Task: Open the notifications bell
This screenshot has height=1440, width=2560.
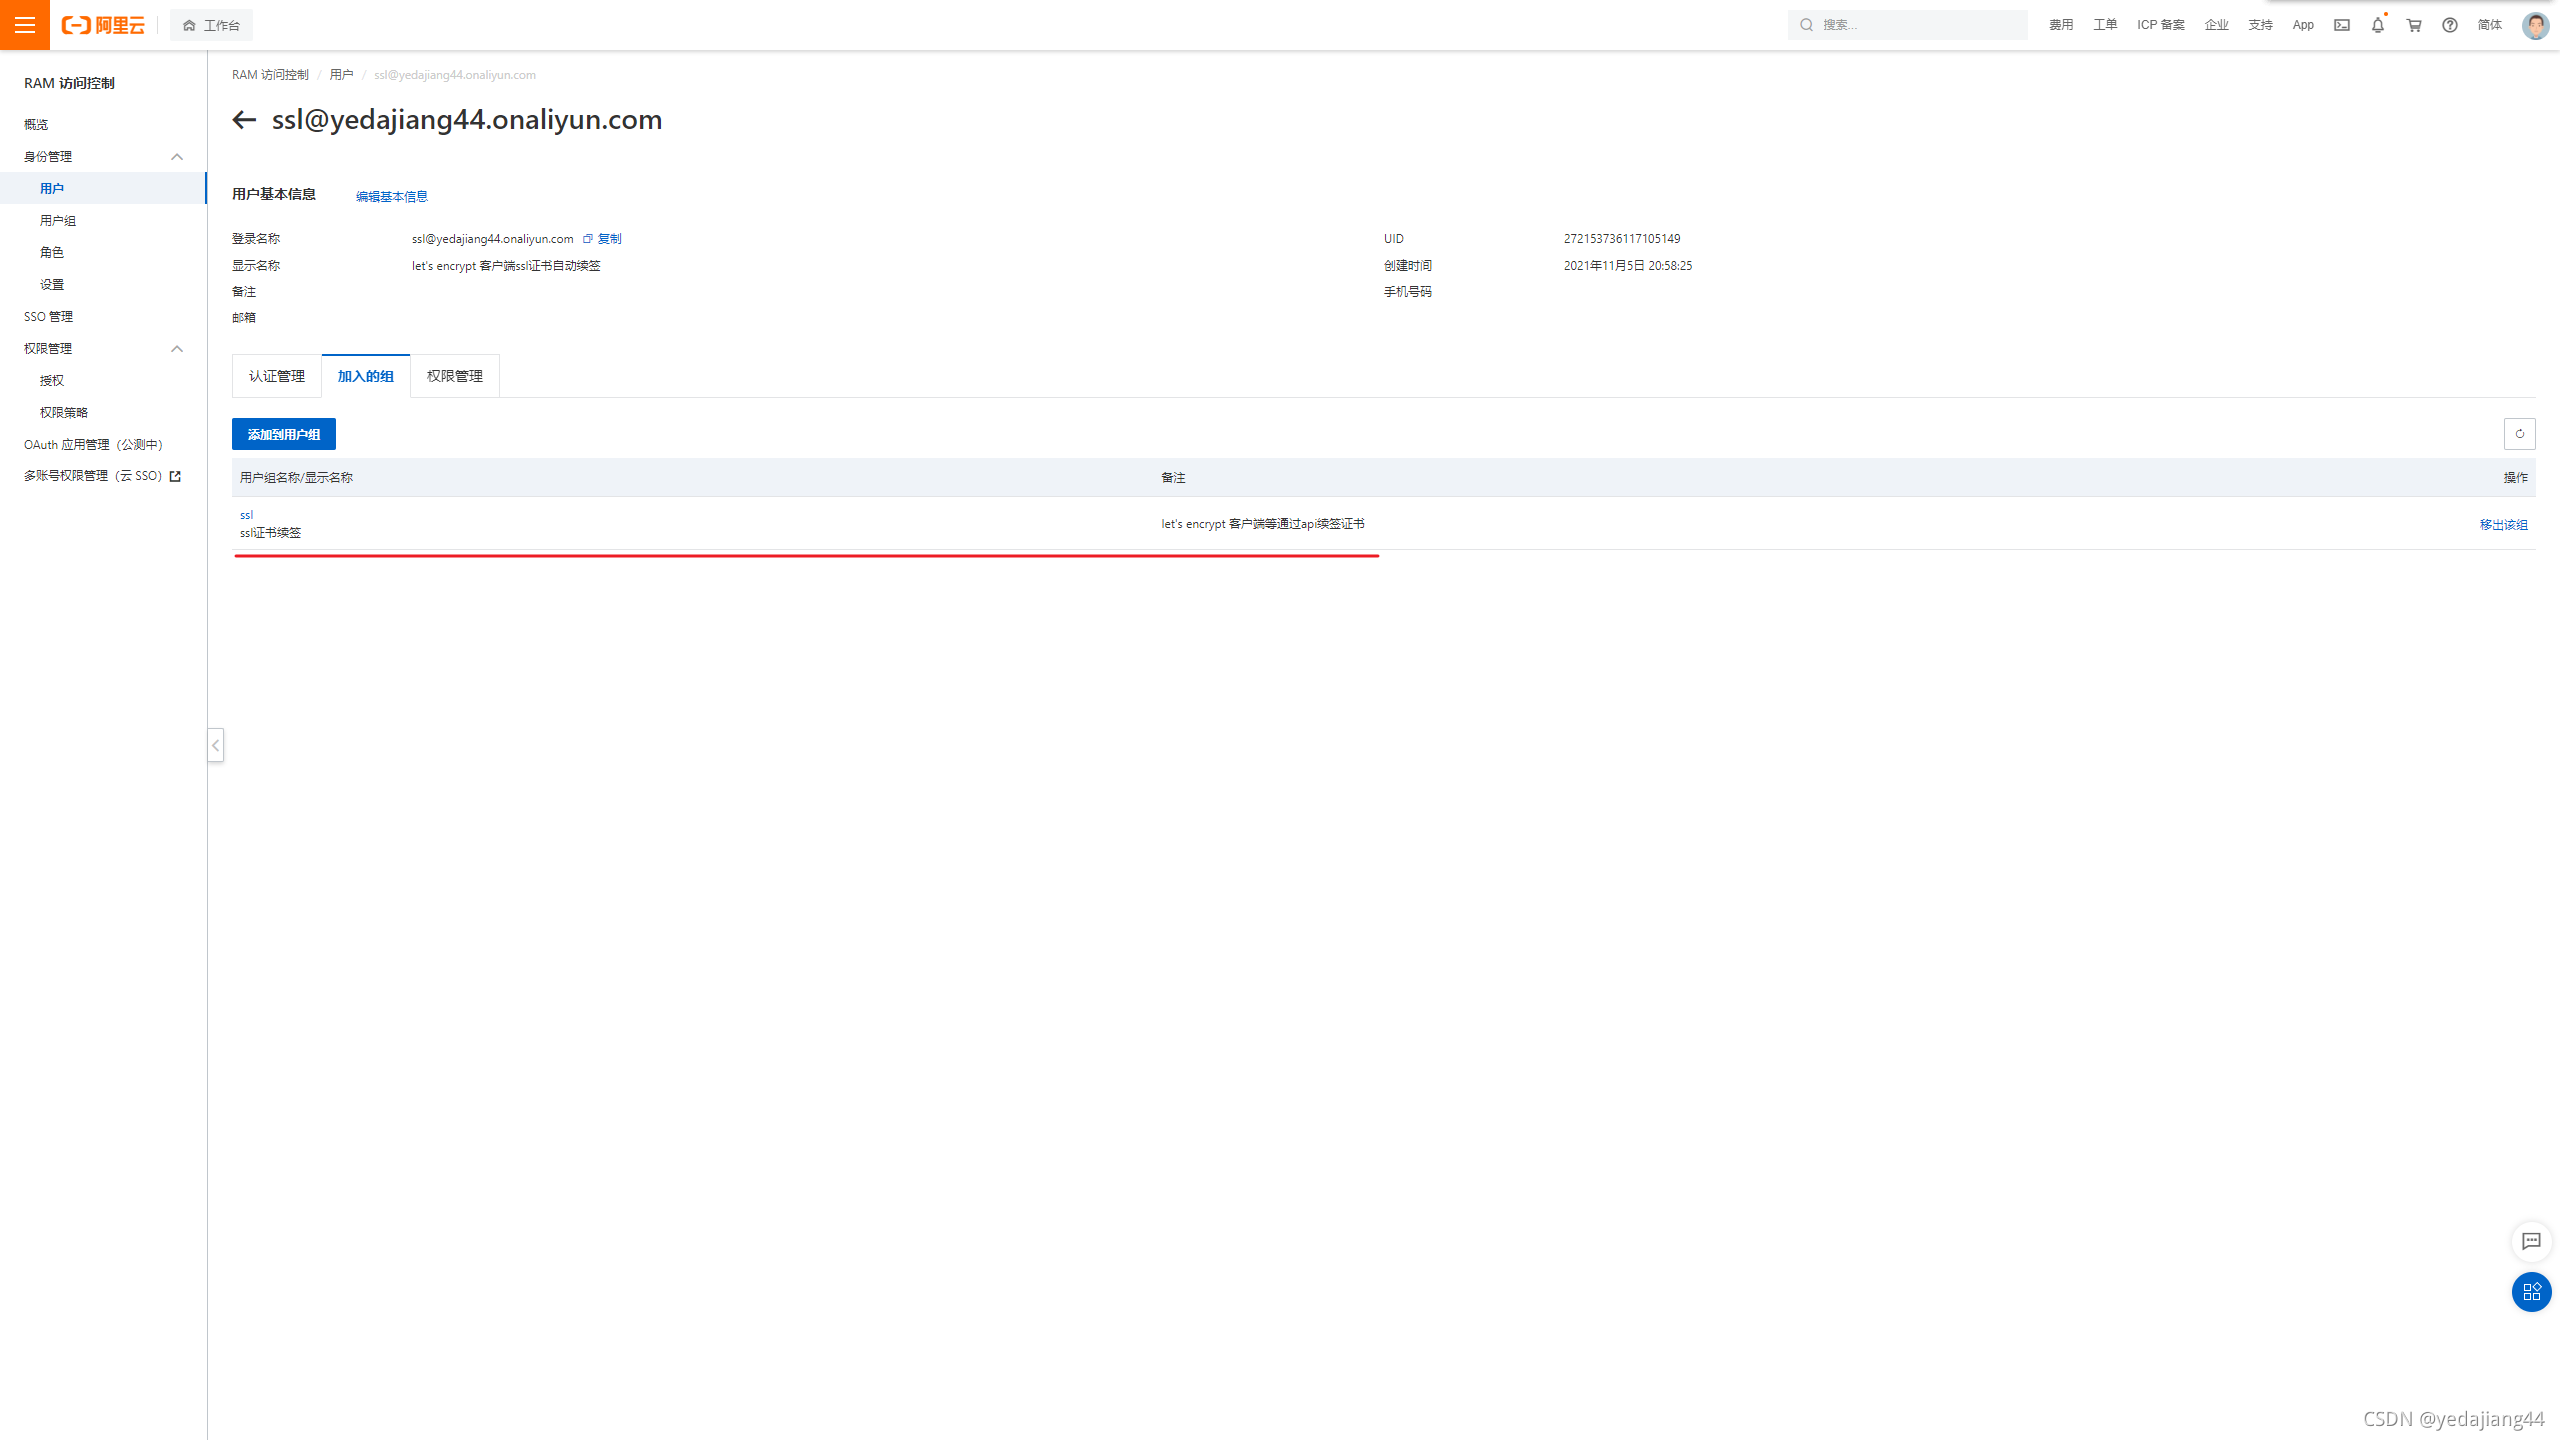Action: 2378,25
